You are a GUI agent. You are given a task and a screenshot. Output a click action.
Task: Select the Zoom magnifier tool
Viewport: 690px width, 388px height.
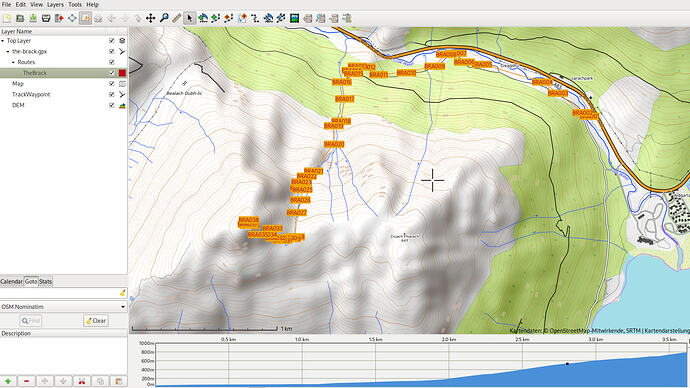tap(164, 18)
